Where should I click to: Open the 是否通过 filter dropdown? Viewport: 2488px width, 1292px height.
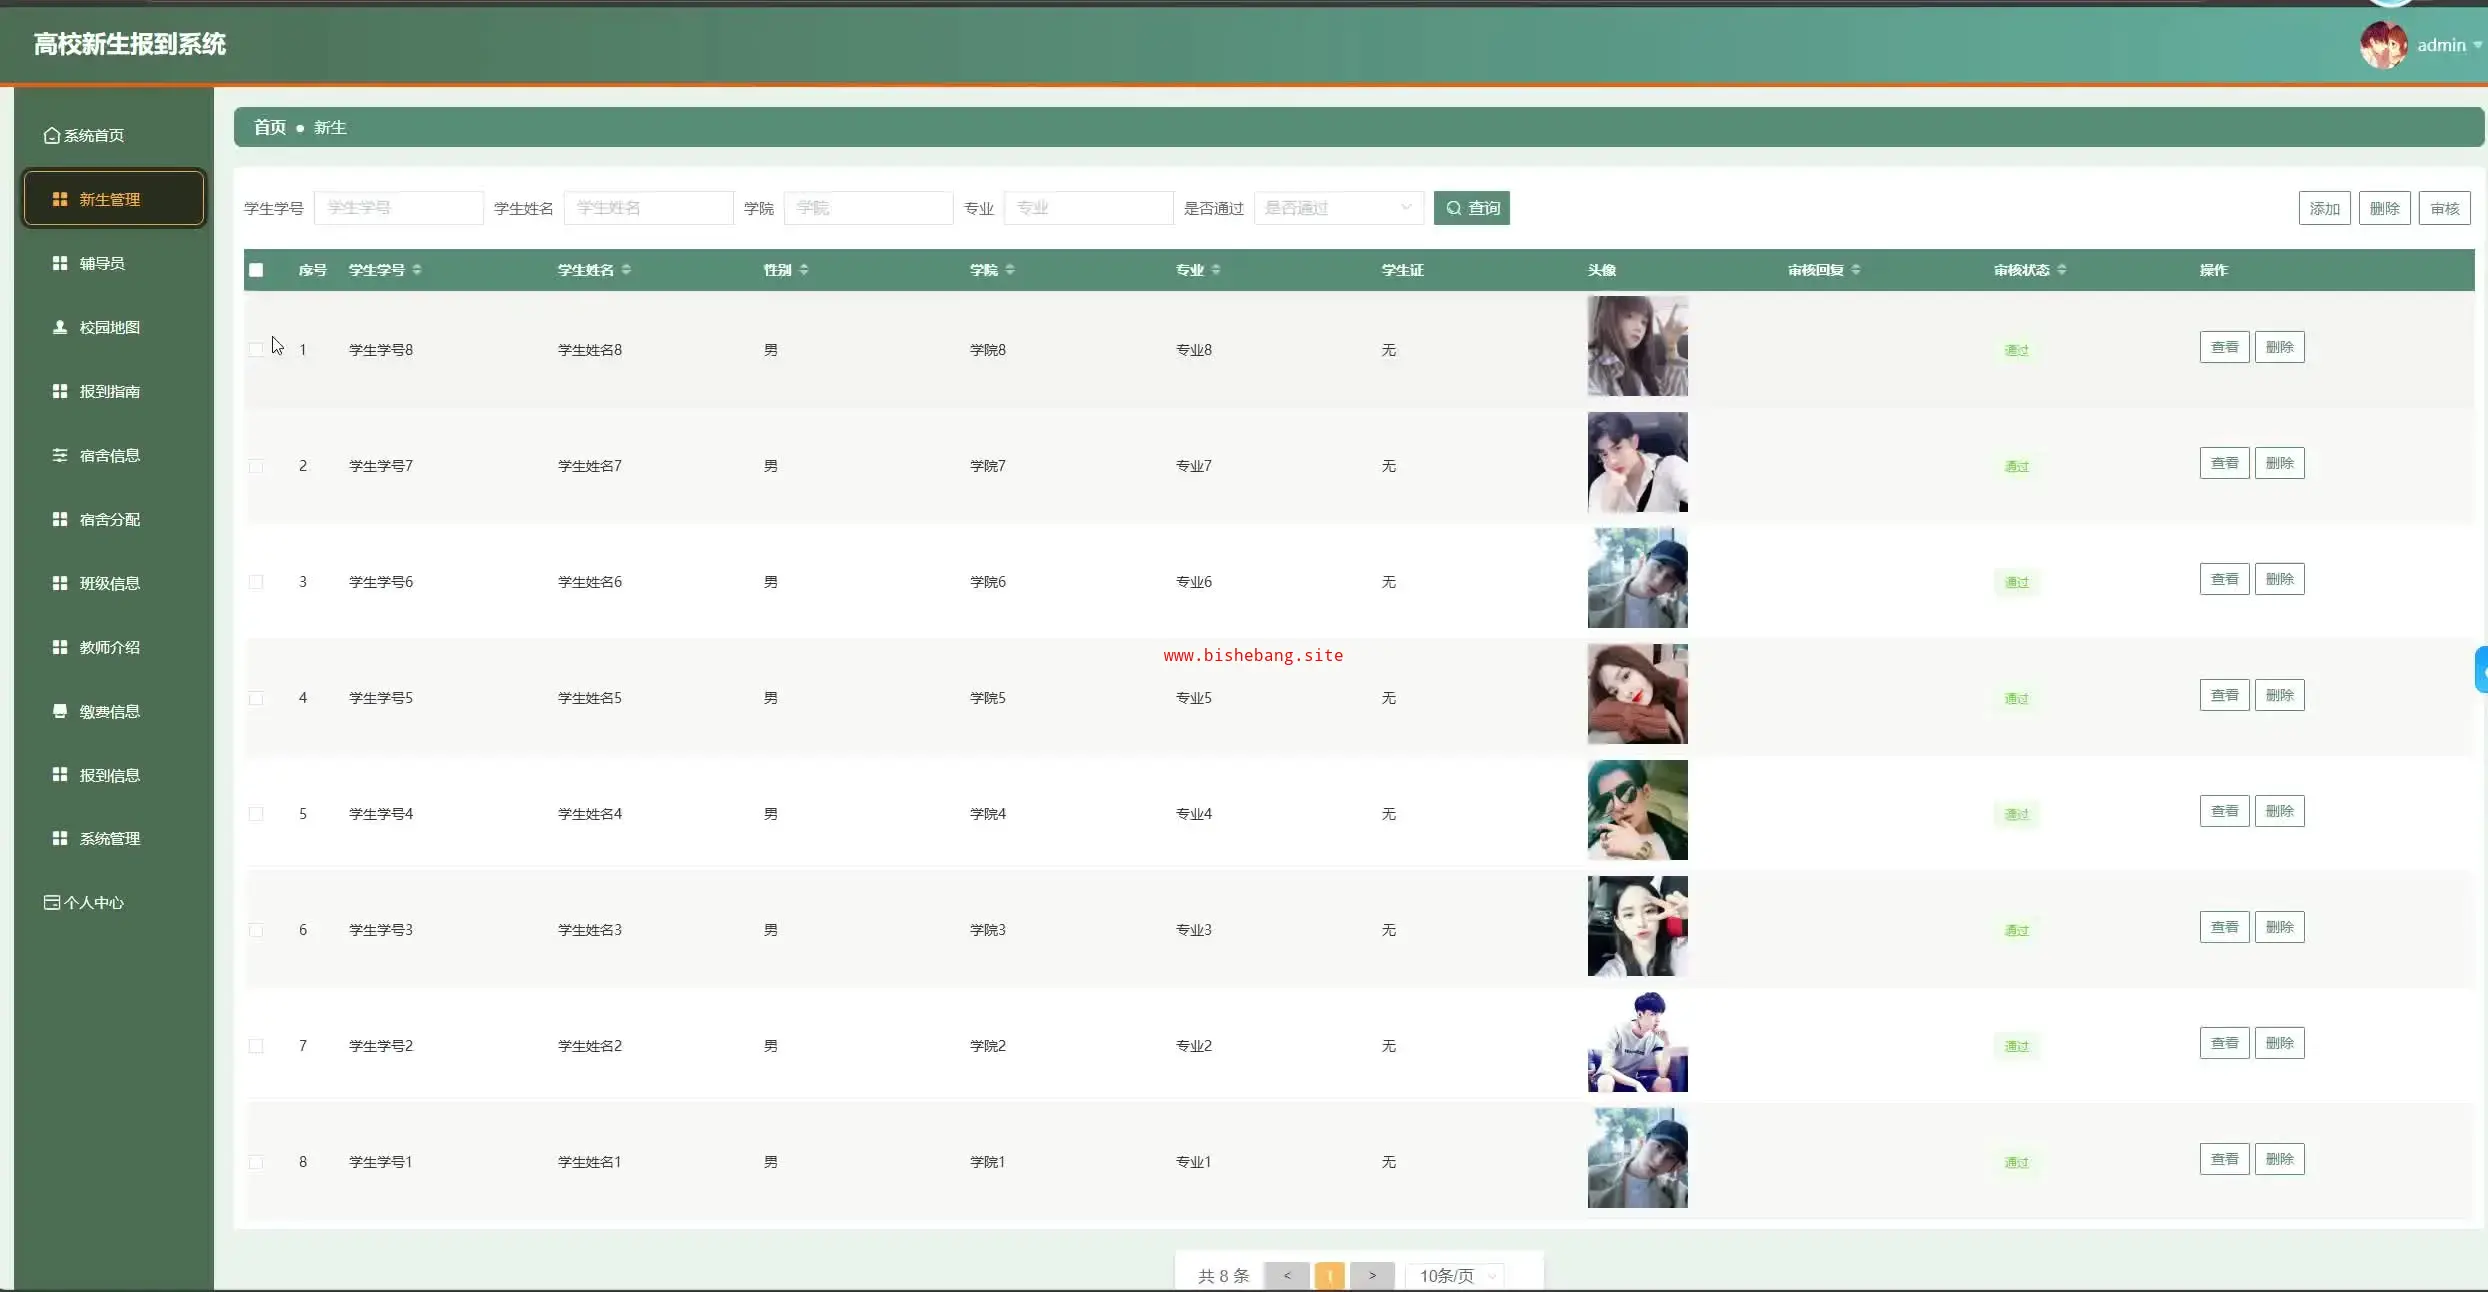pos(1338,208)
